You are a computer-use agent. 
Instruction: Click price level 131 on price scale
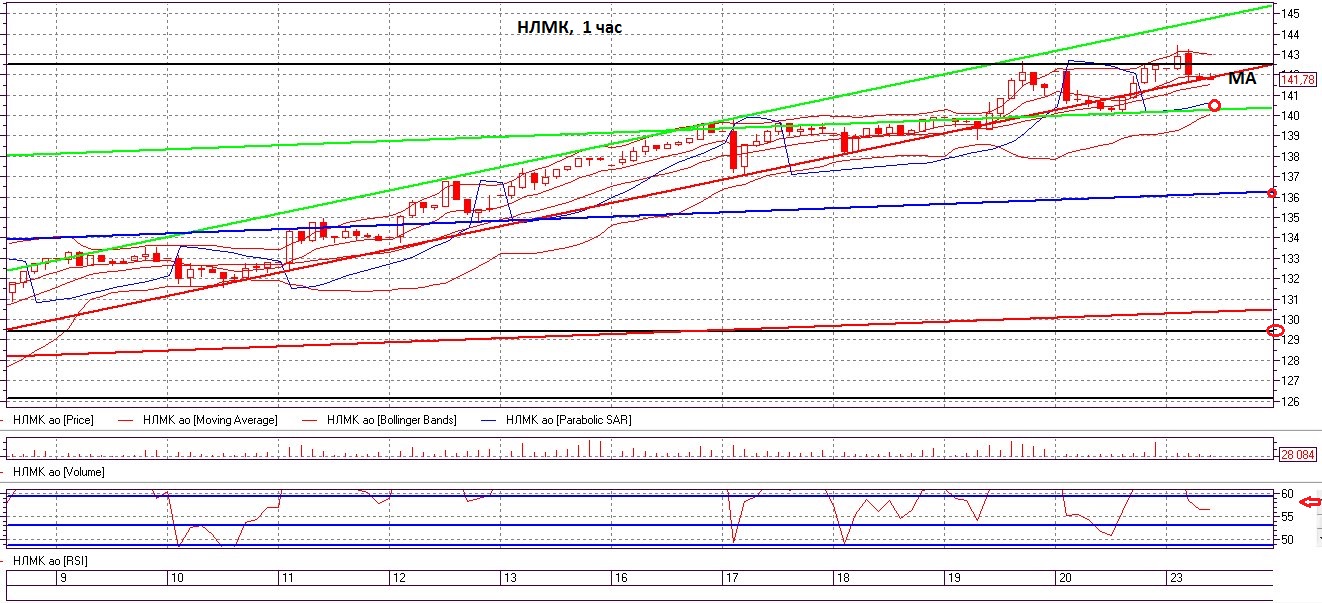coord(1289,300)
